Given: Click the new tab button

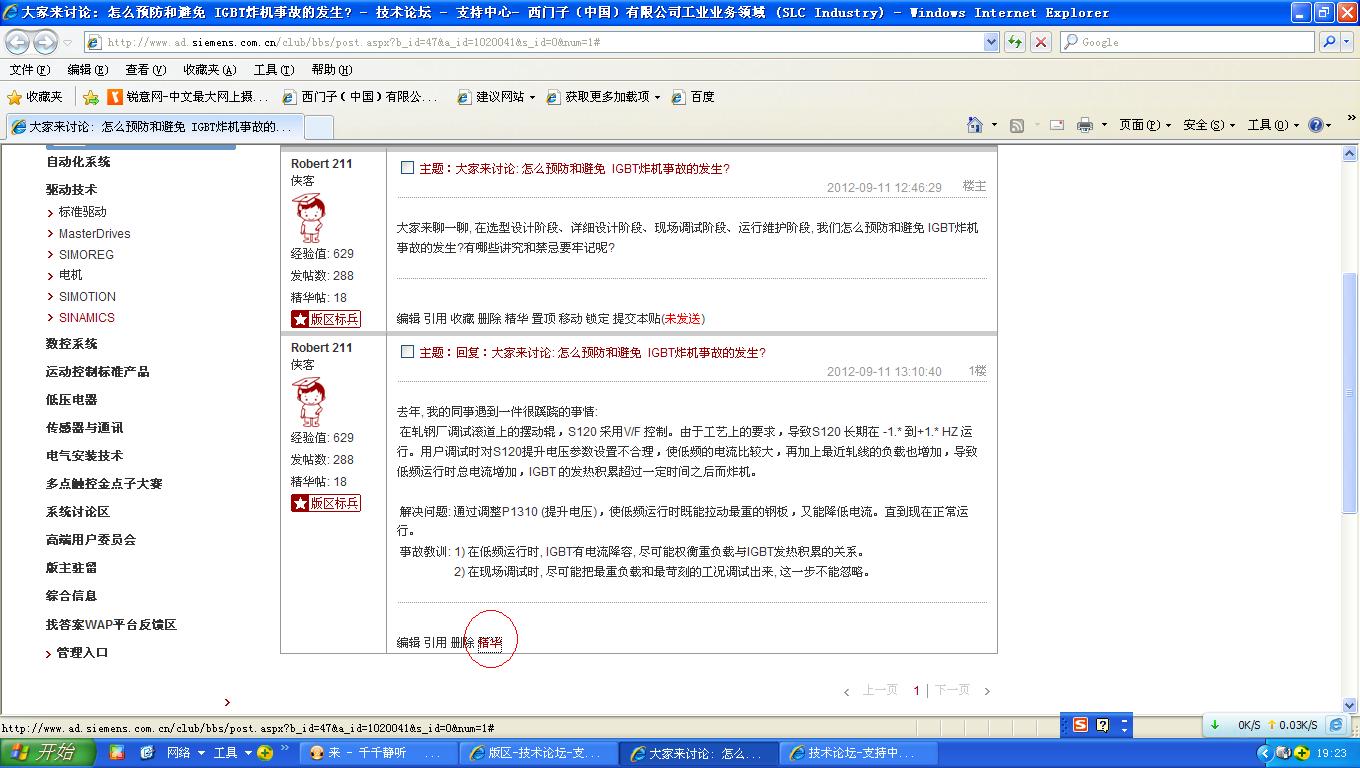Looking at the screenshot, I should pyautogui.click(x=318, y=127).
